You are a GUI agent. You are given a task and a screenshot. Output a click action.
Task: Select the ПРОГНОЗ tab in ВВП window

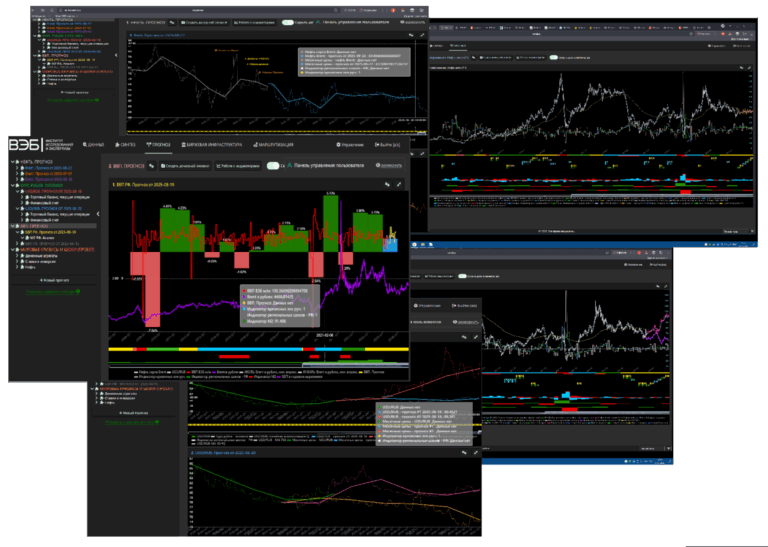click(x=158, y=145)
